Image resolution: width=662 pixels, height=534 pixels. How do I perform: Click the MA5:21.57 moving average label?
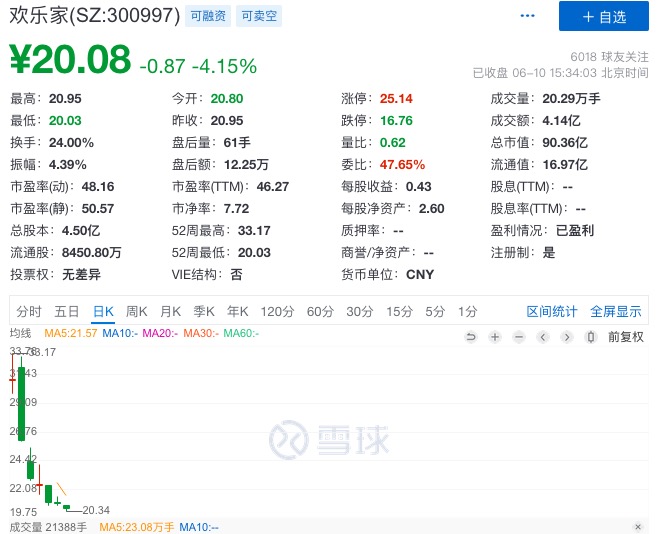pos(71,333)
